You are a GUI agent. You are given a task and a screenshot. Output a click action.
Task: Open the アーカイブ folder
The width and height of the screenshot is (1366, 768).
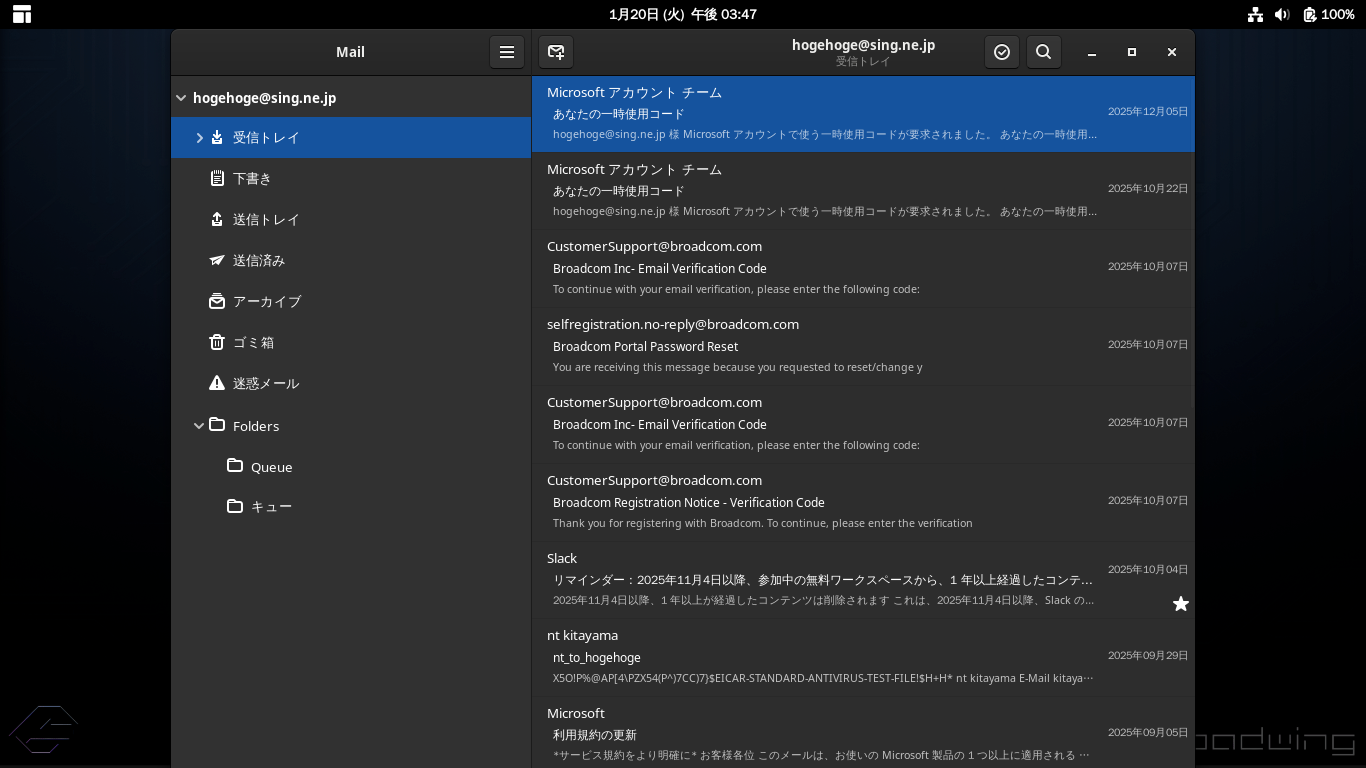pos(351,301)
